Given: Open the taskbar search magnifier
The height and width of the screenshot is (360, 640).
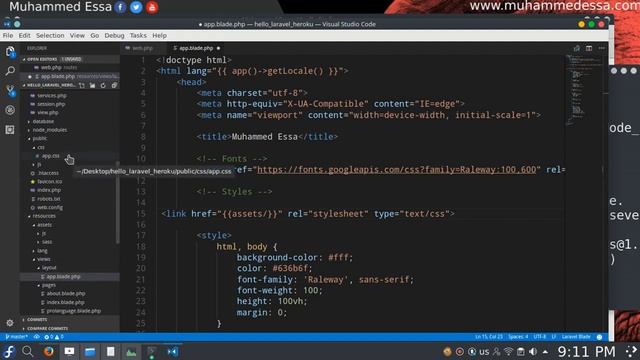Looking at the screenshot, I should pyautogui.click(x=27, y=351).
